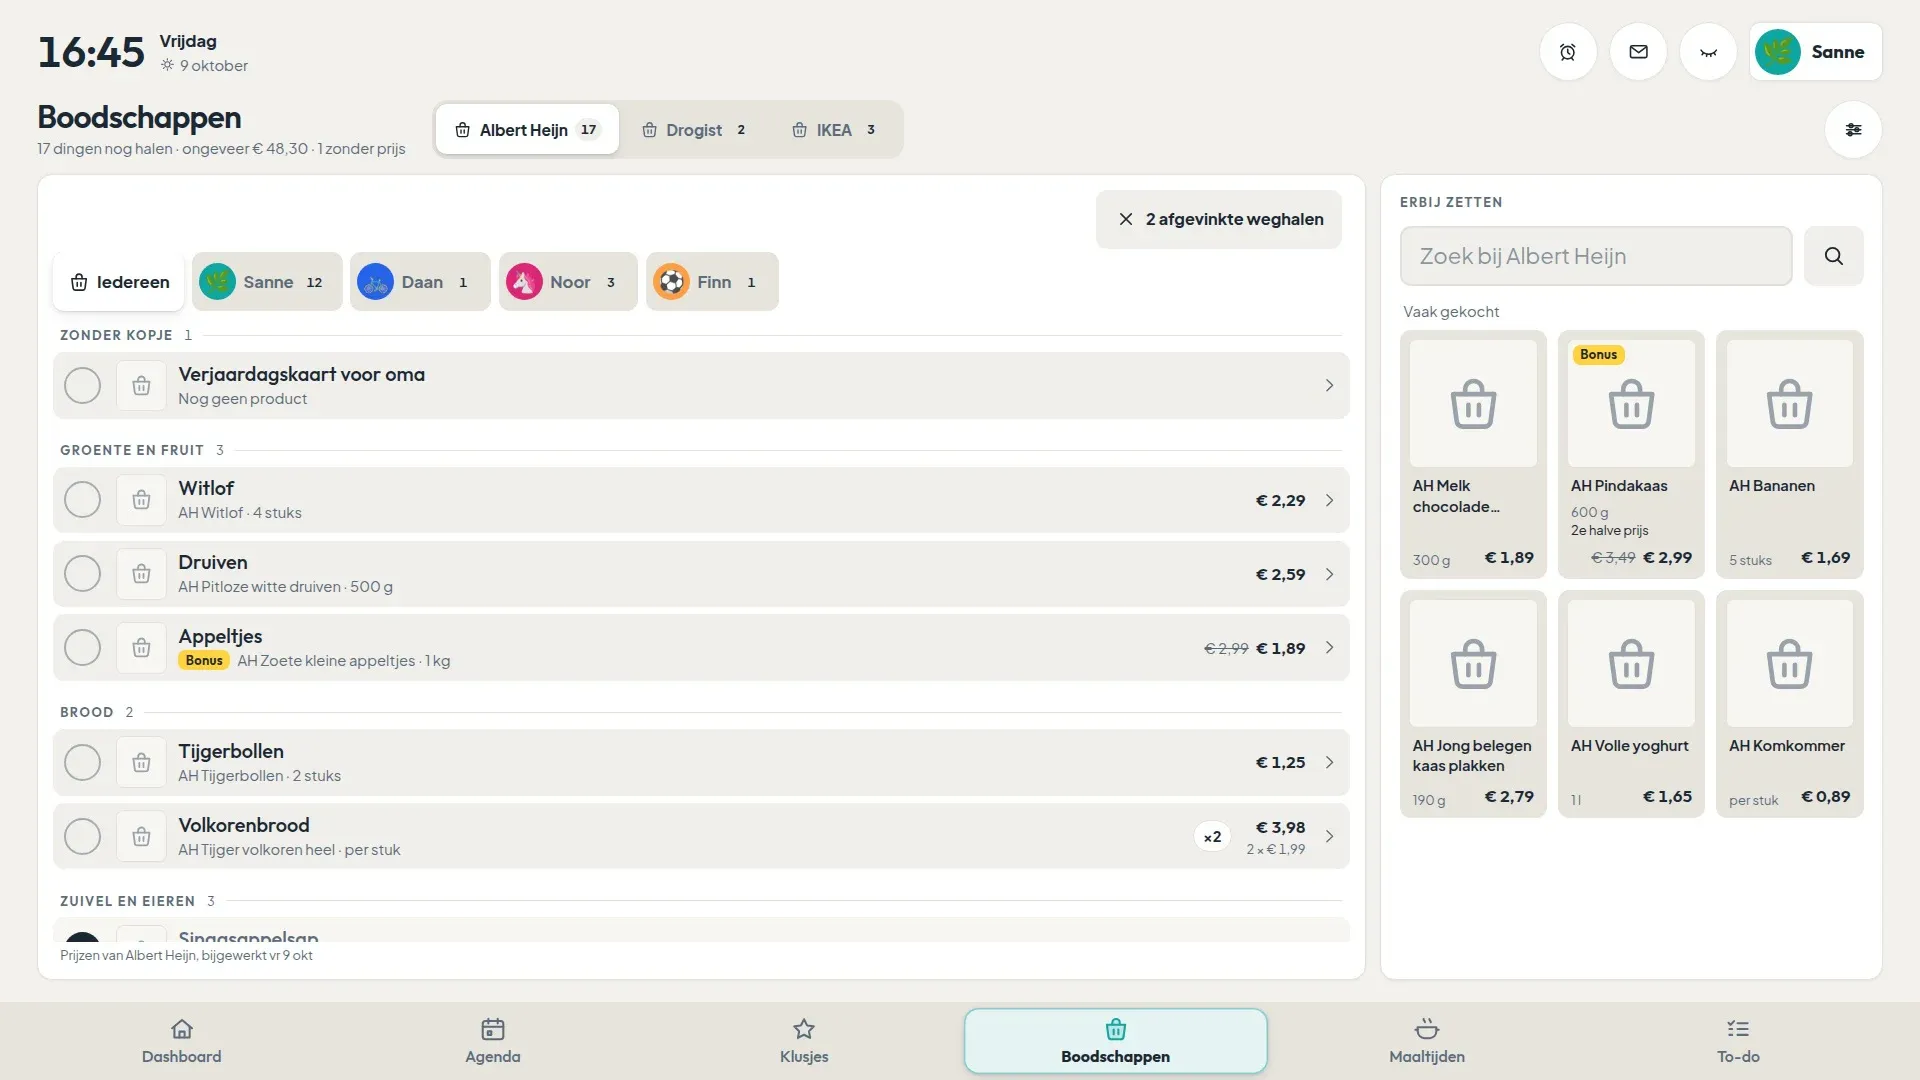Viewport: 1920px width, 1080px height.
Task: Expand Druiven row chevron
Action: pos(1329,574)
